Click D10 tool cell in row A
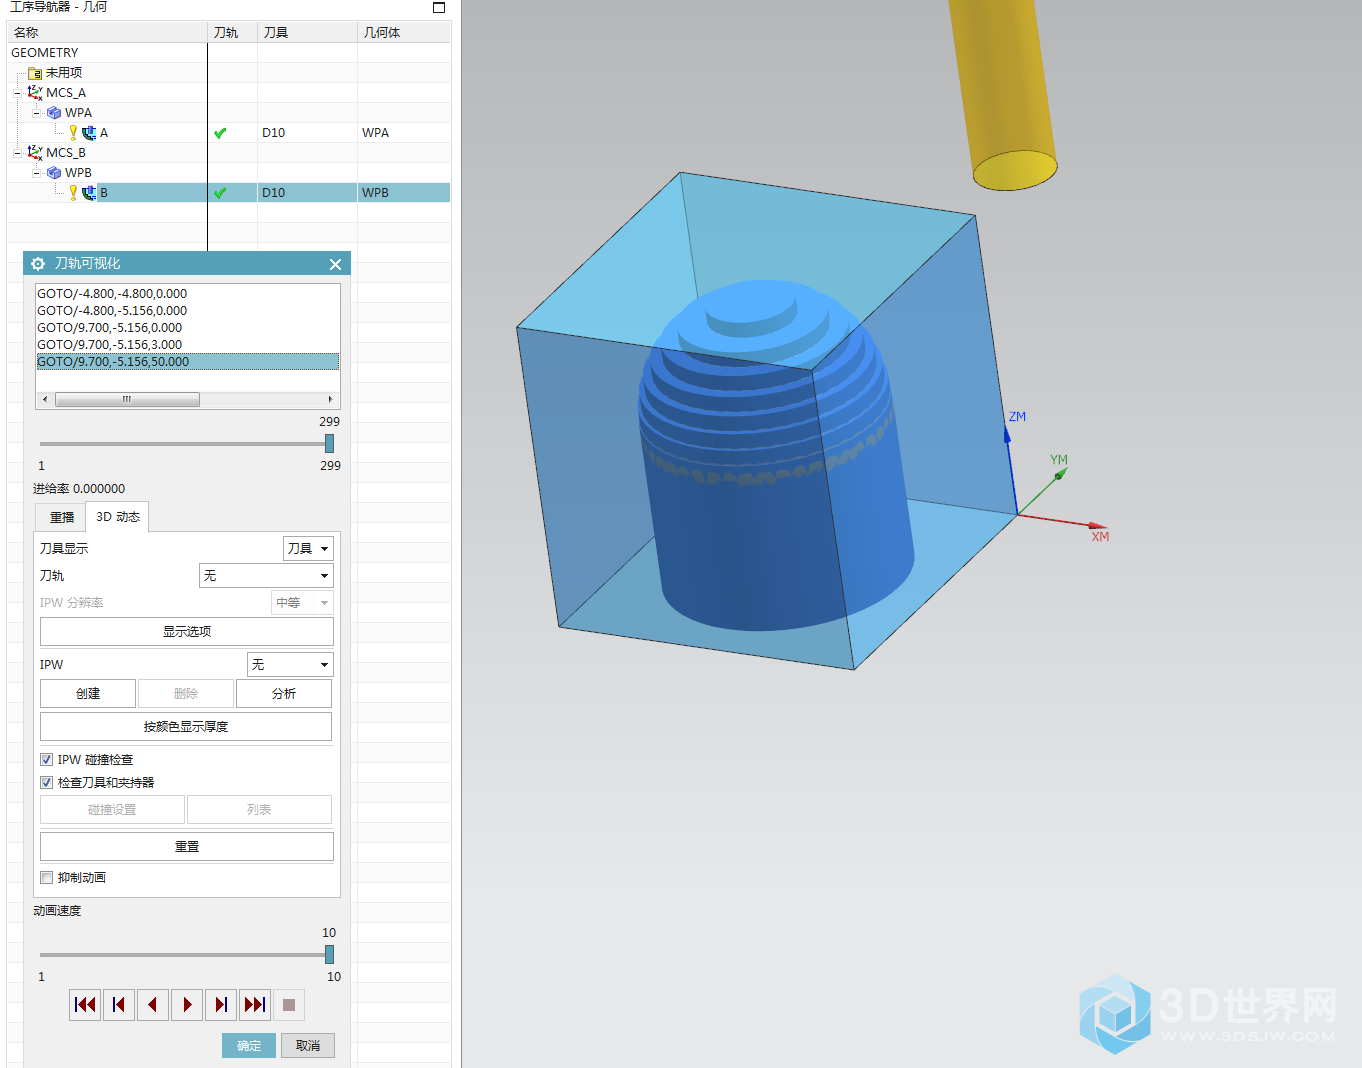Screen dimensions: 1362x1068 pyautogui.click(x=307, y=133)
